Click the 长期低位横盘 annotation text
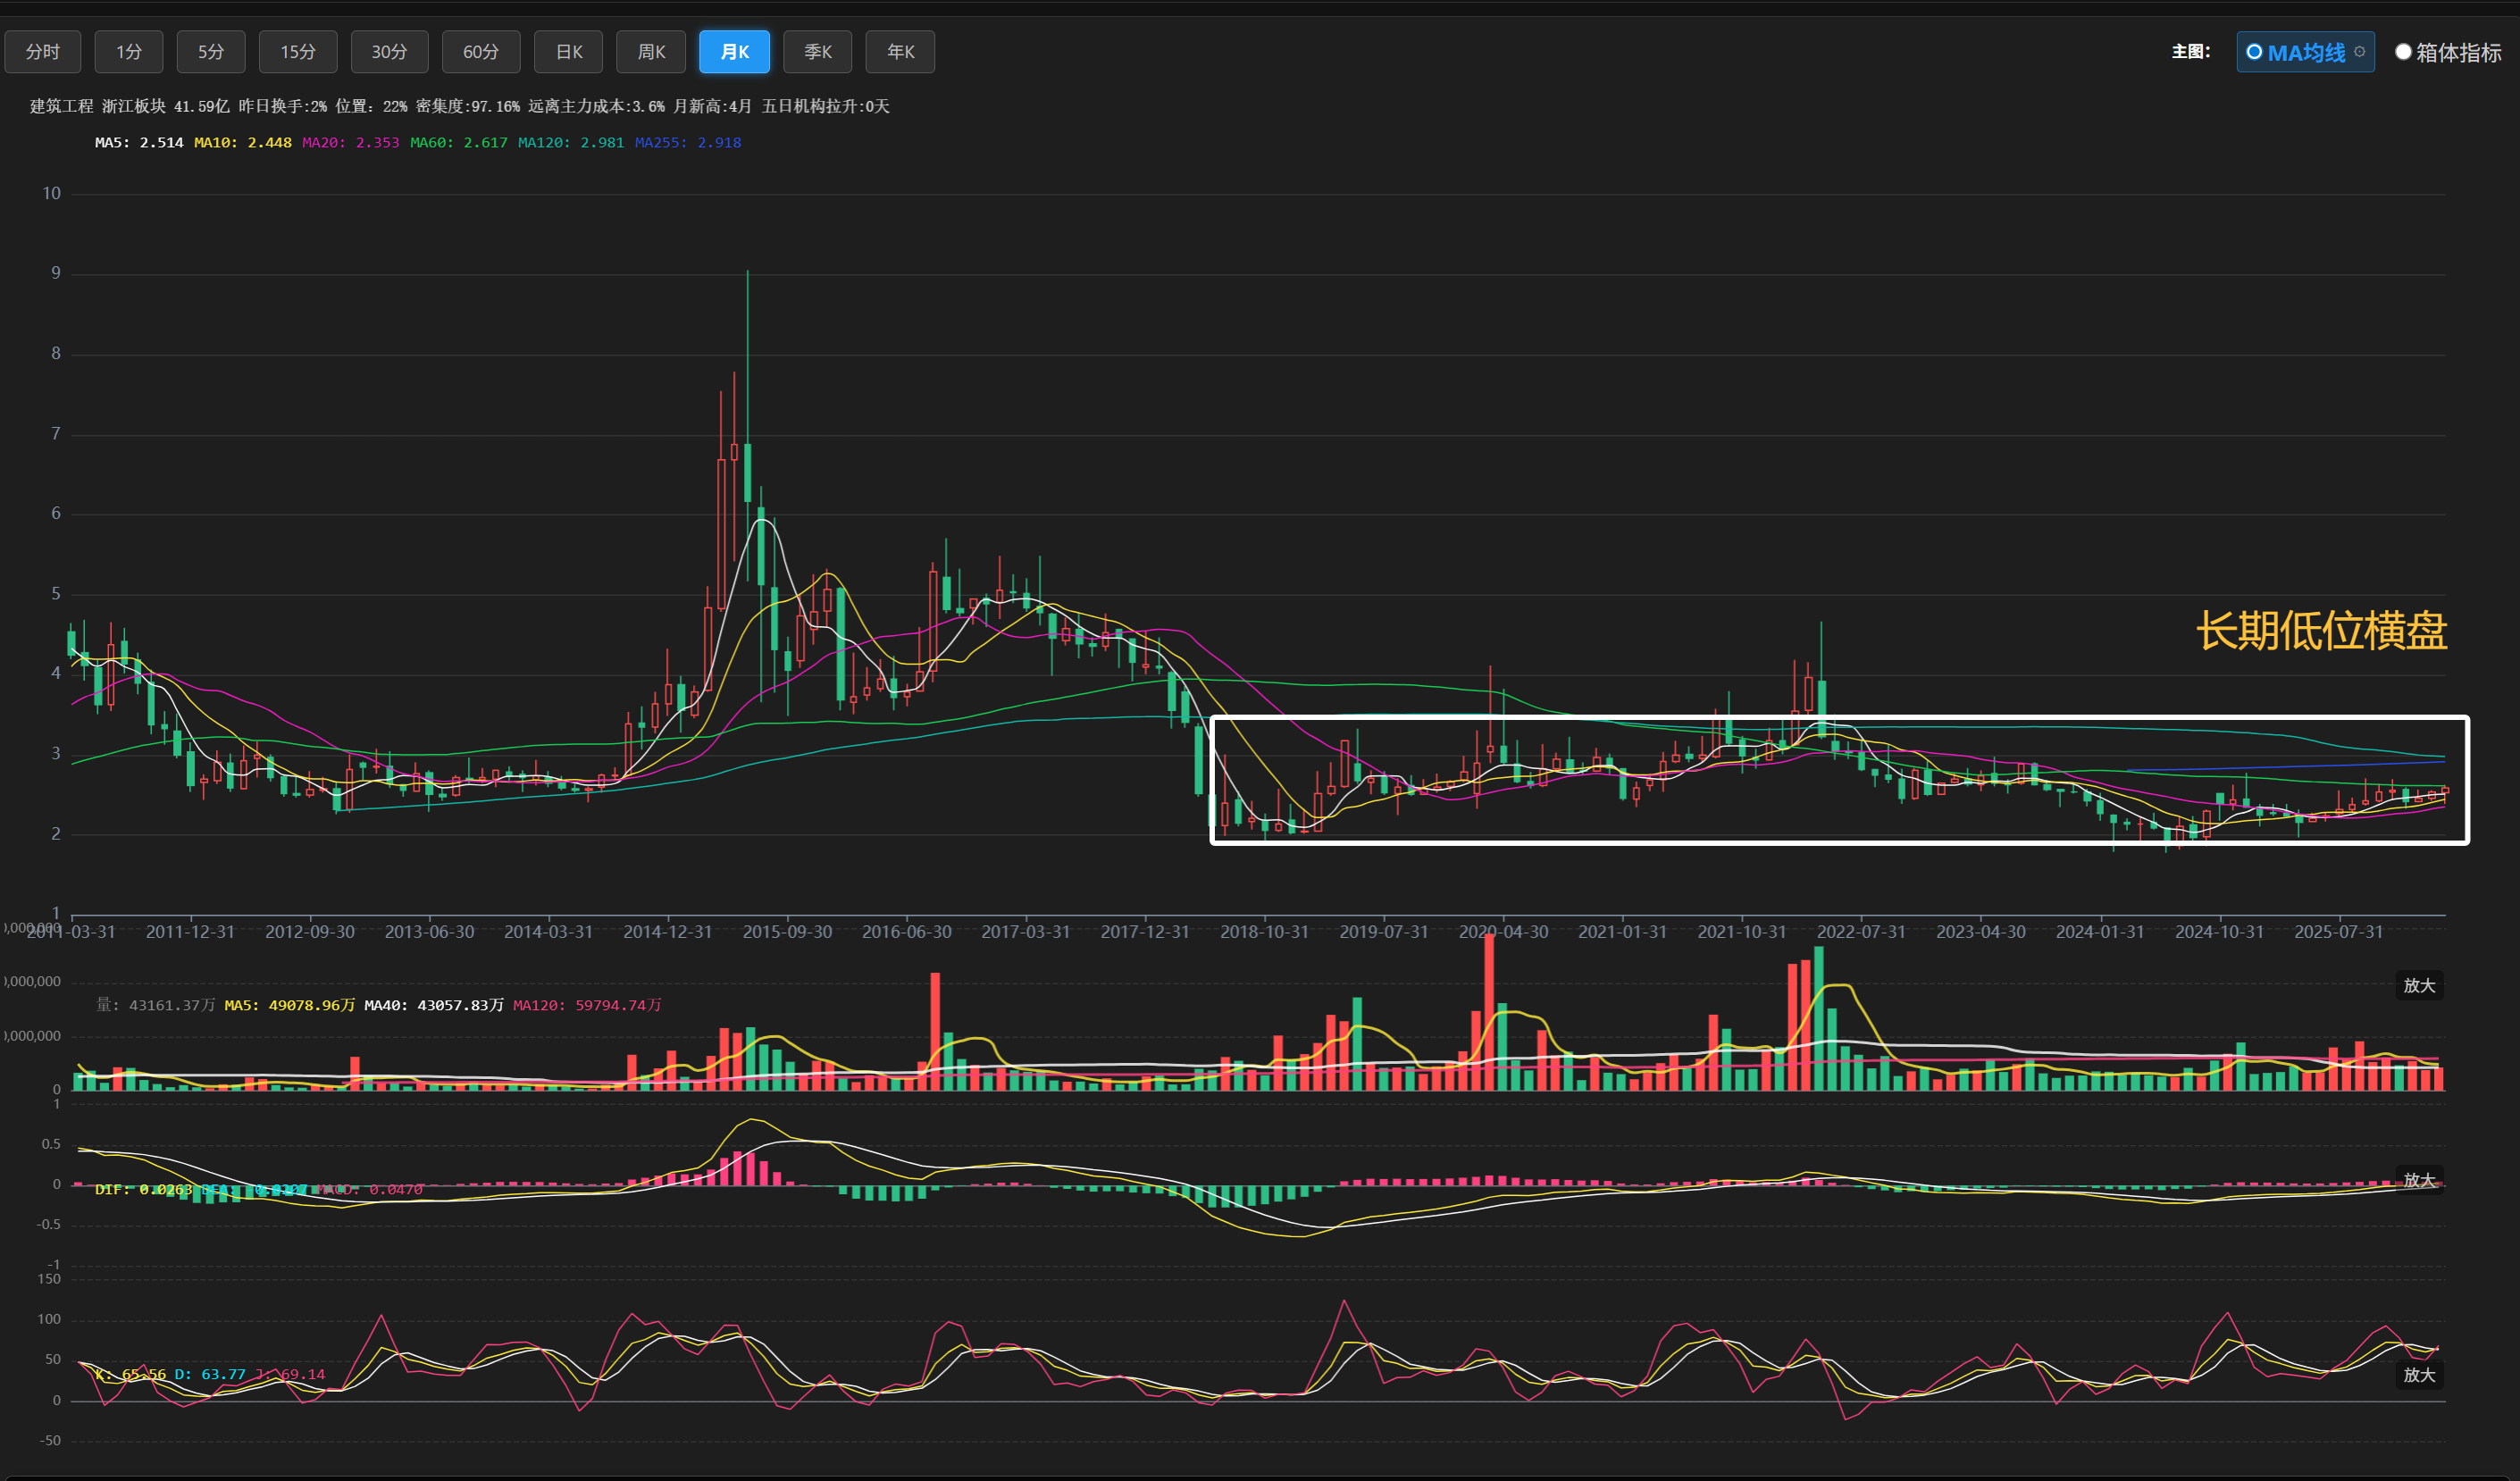The image size is (2520, 1481). (2321, 631)
